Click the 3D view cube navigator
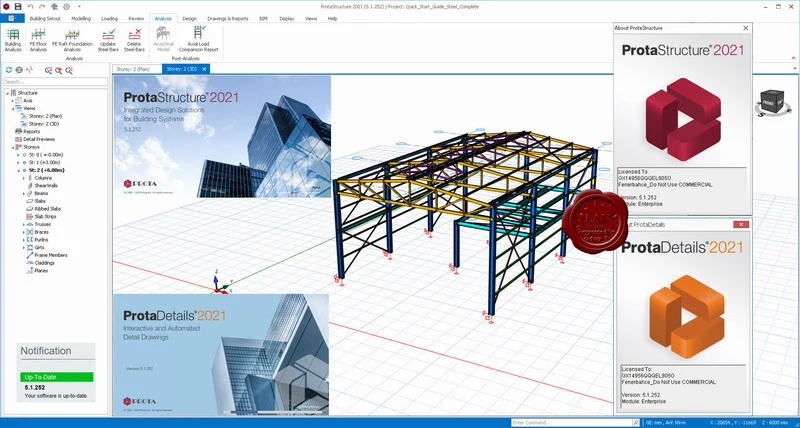800x428 pixels. 772,101
